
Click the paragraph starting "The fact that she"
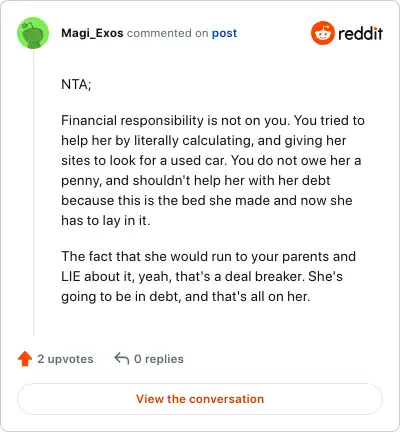209,276
